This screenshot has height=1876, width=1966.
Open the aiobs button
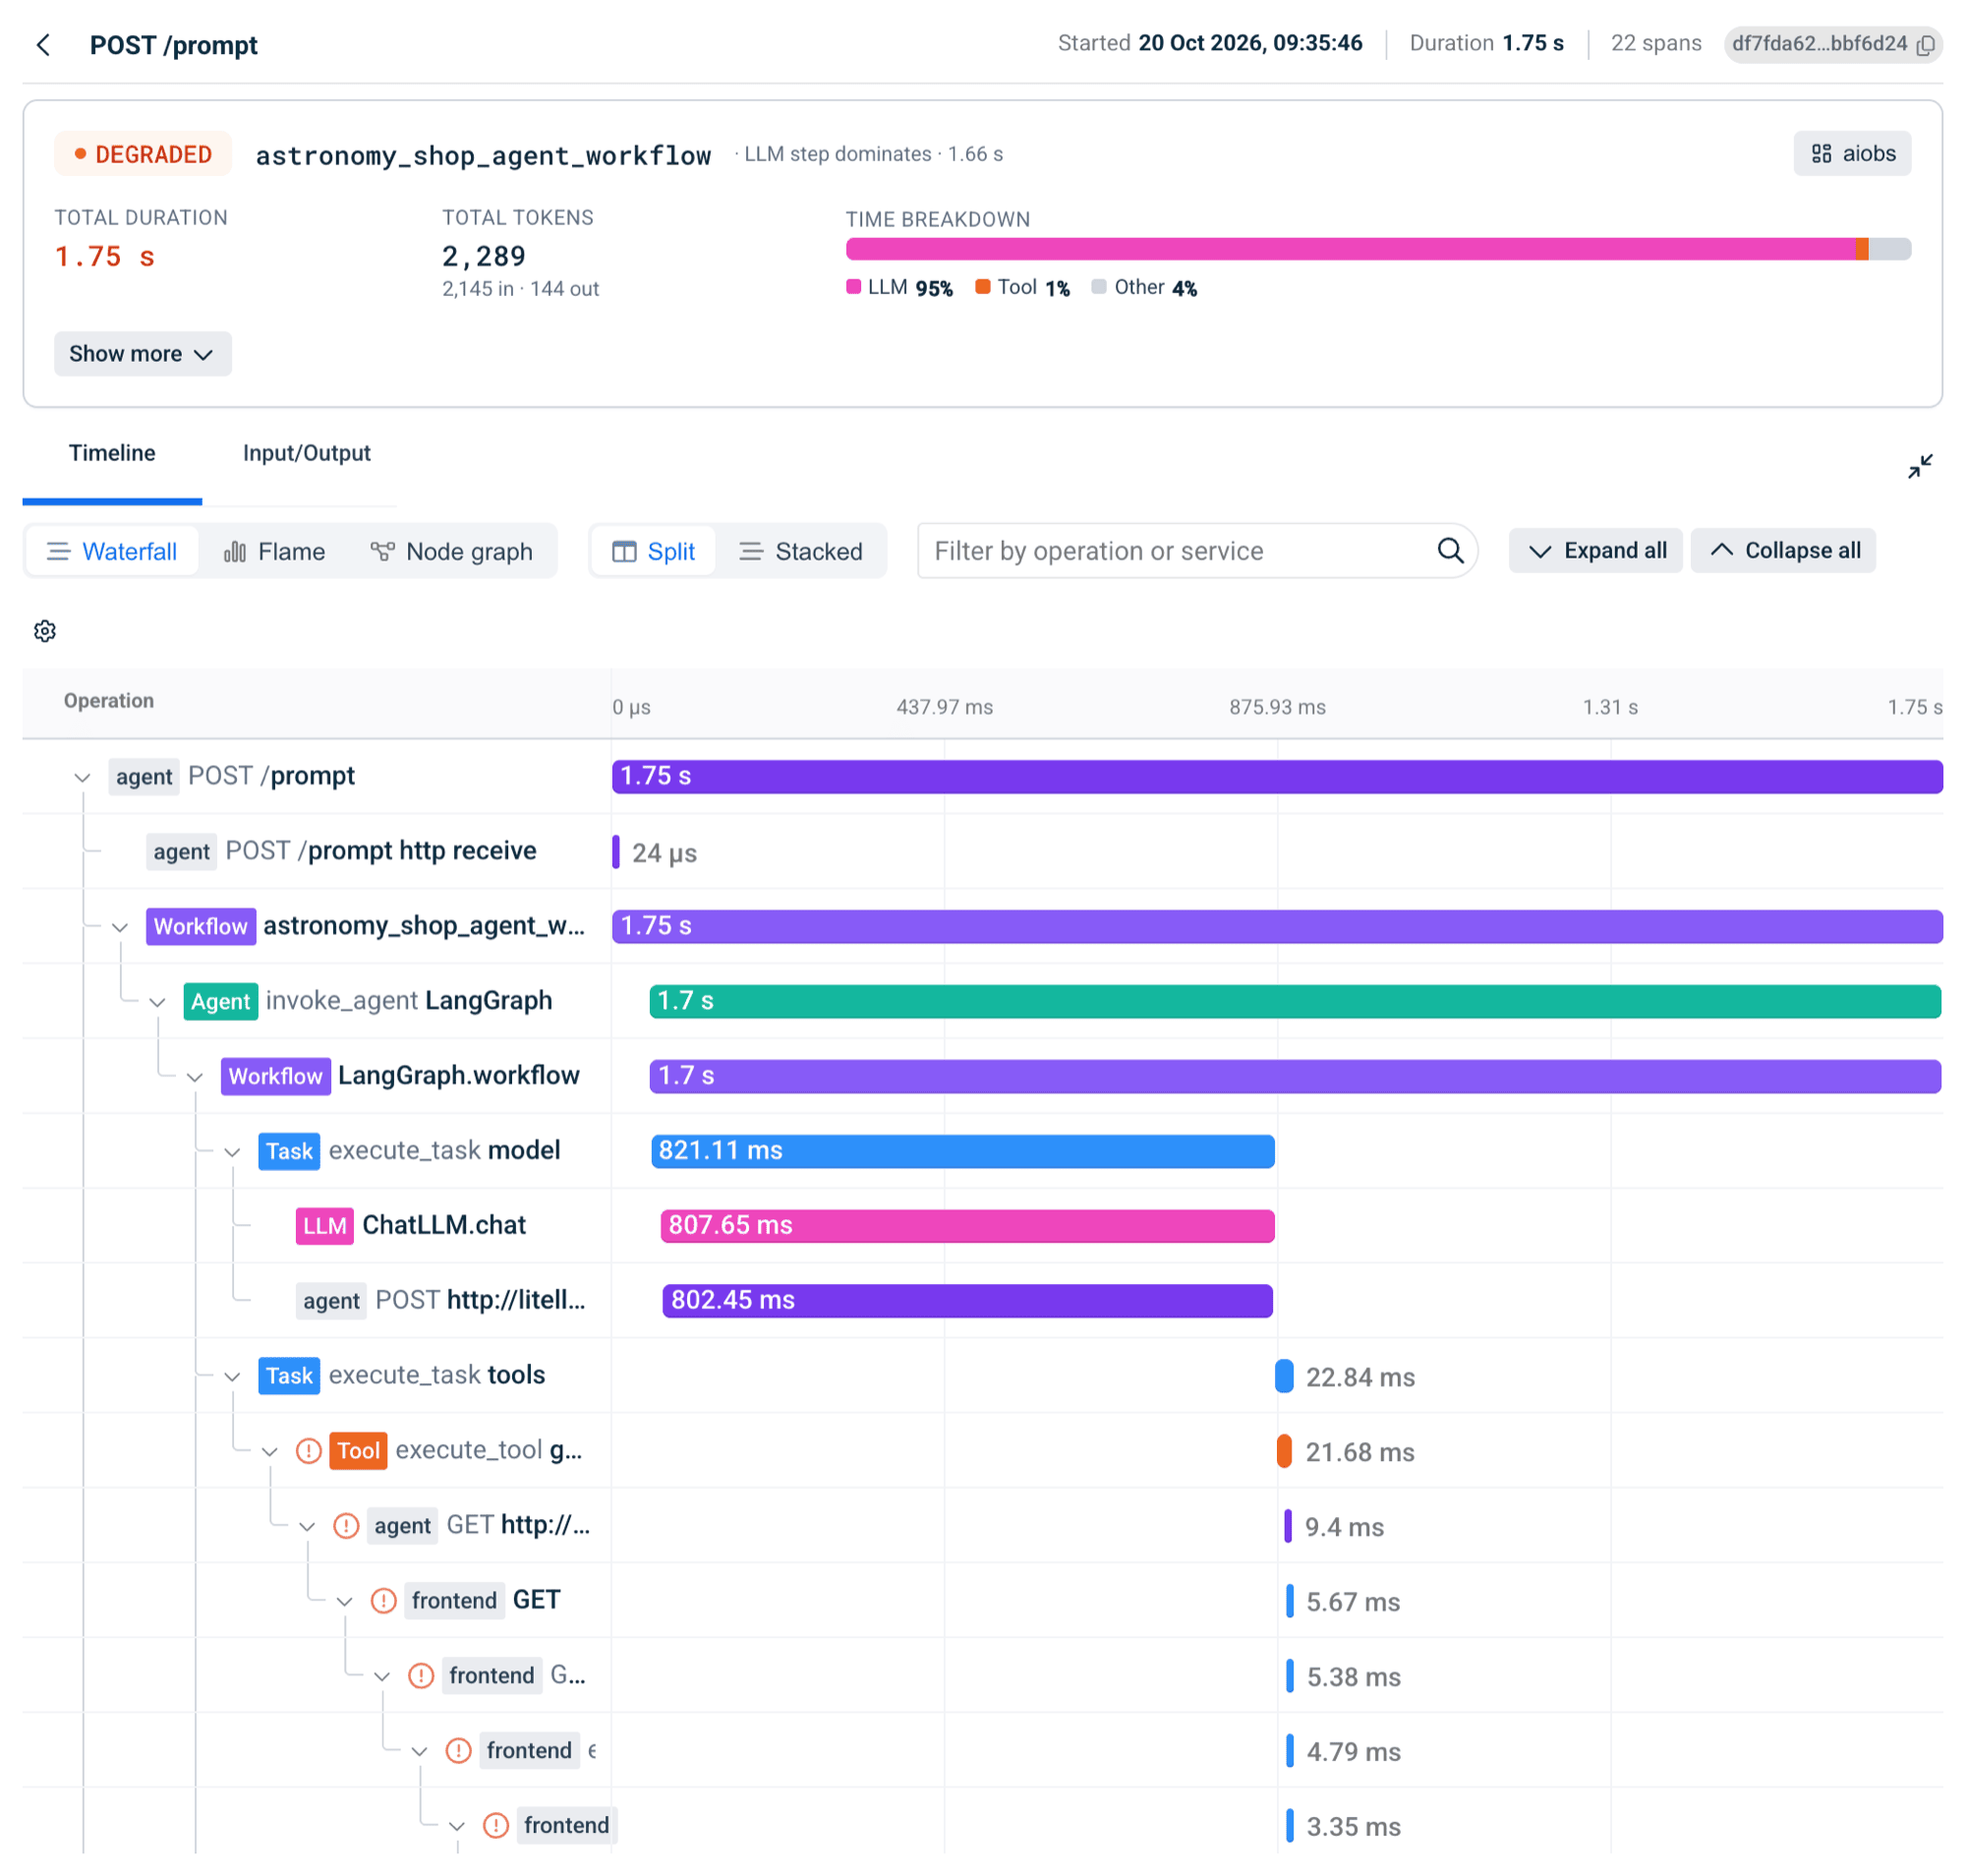(x=1852, y=153)
